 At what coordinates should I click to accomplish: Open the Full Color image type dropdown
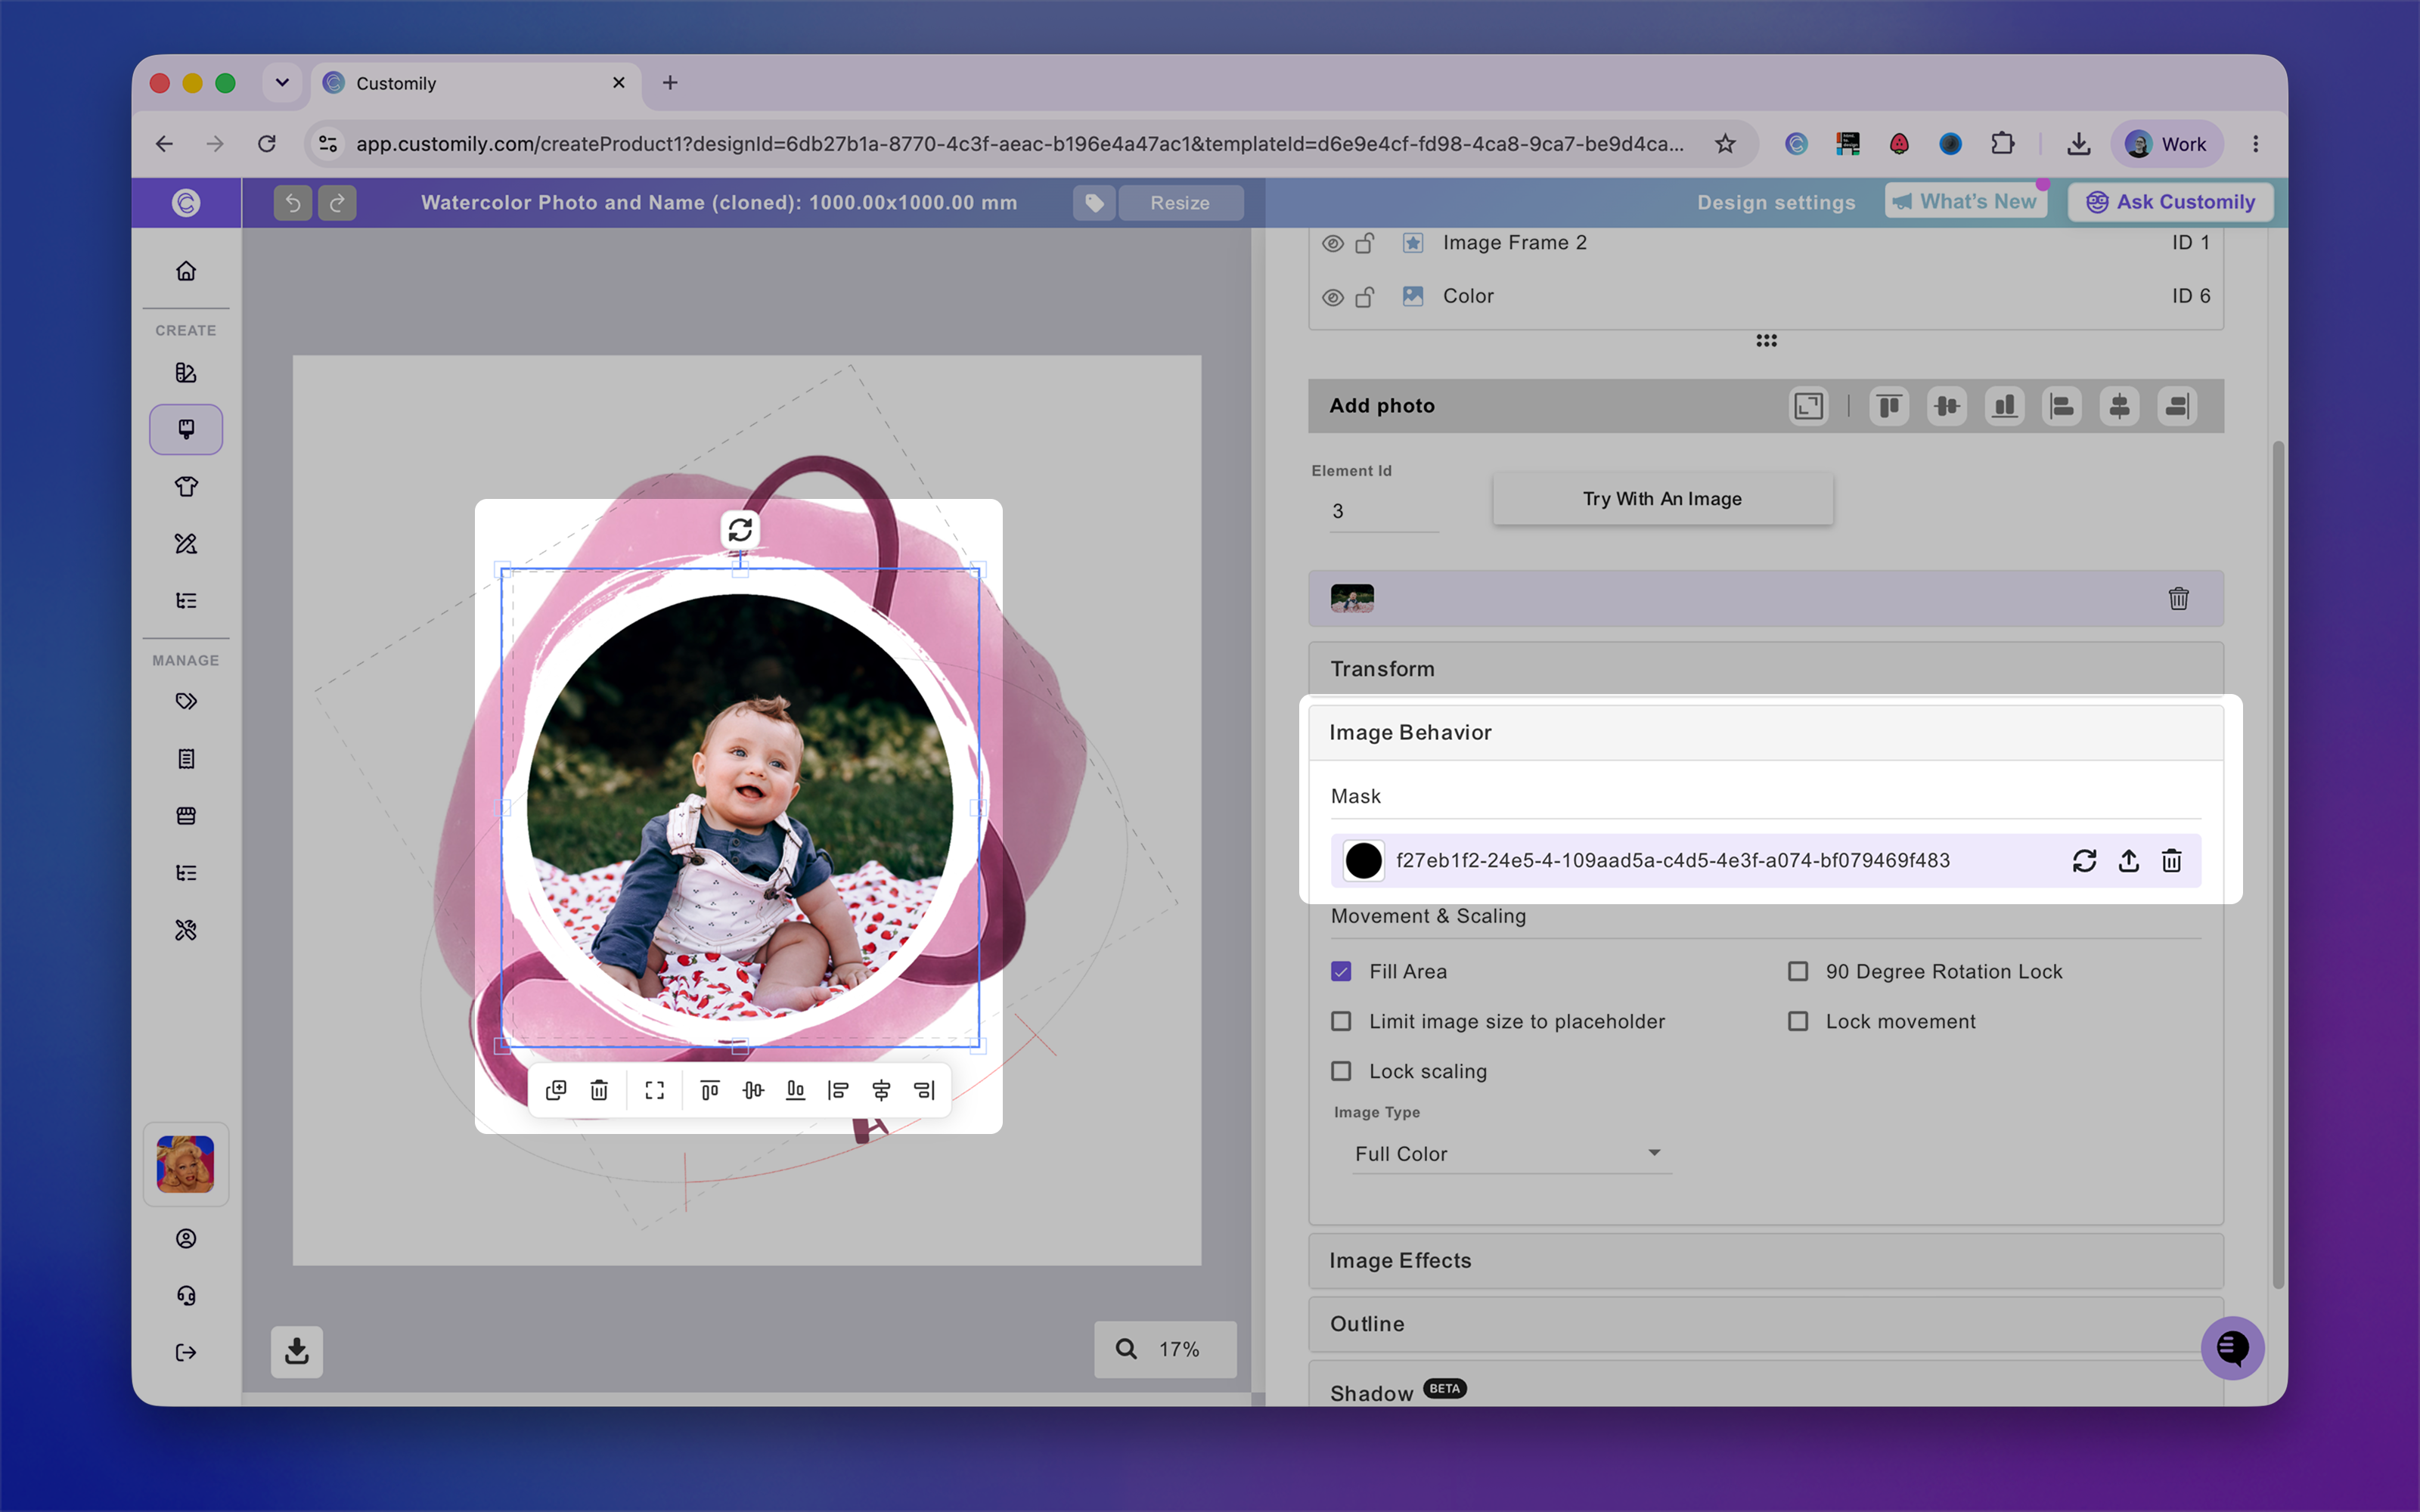pos(1510,1153)
